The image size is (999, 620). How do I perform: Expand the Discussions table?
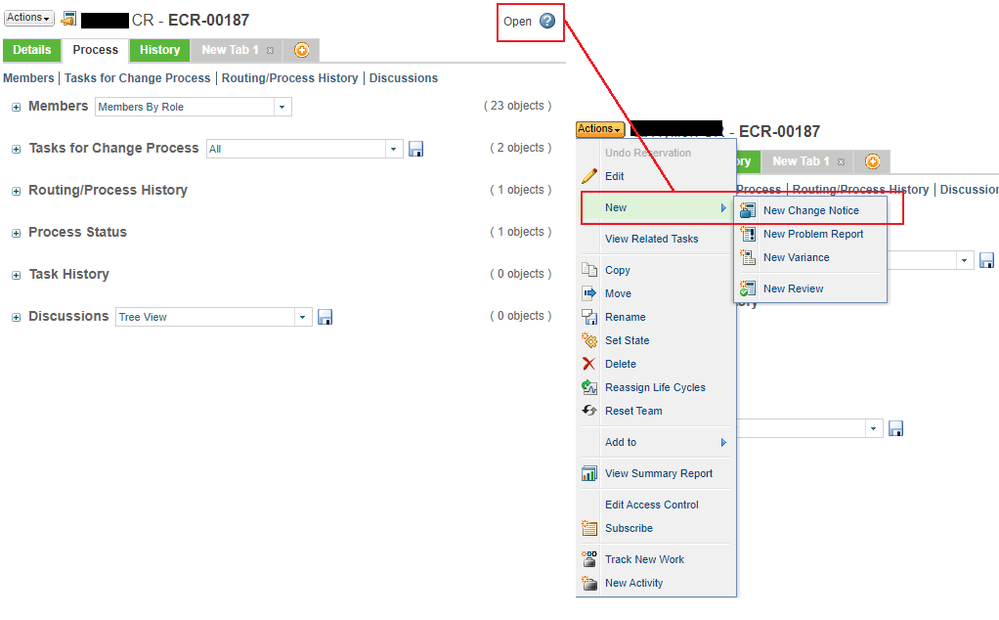tap(16, 318)
